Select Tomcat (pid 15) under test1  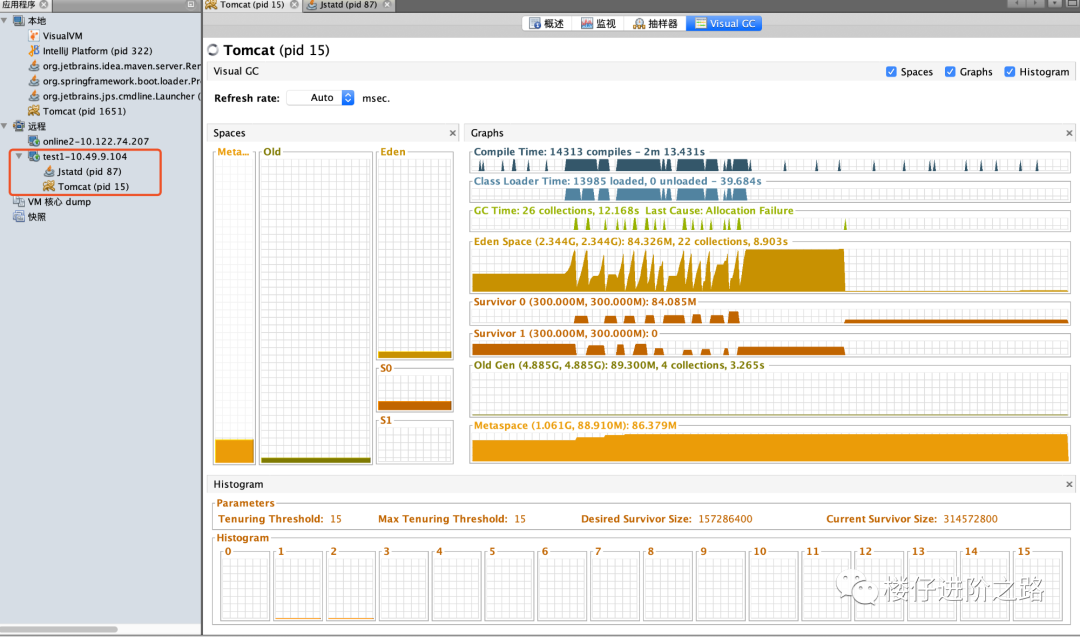pos(93,187)
